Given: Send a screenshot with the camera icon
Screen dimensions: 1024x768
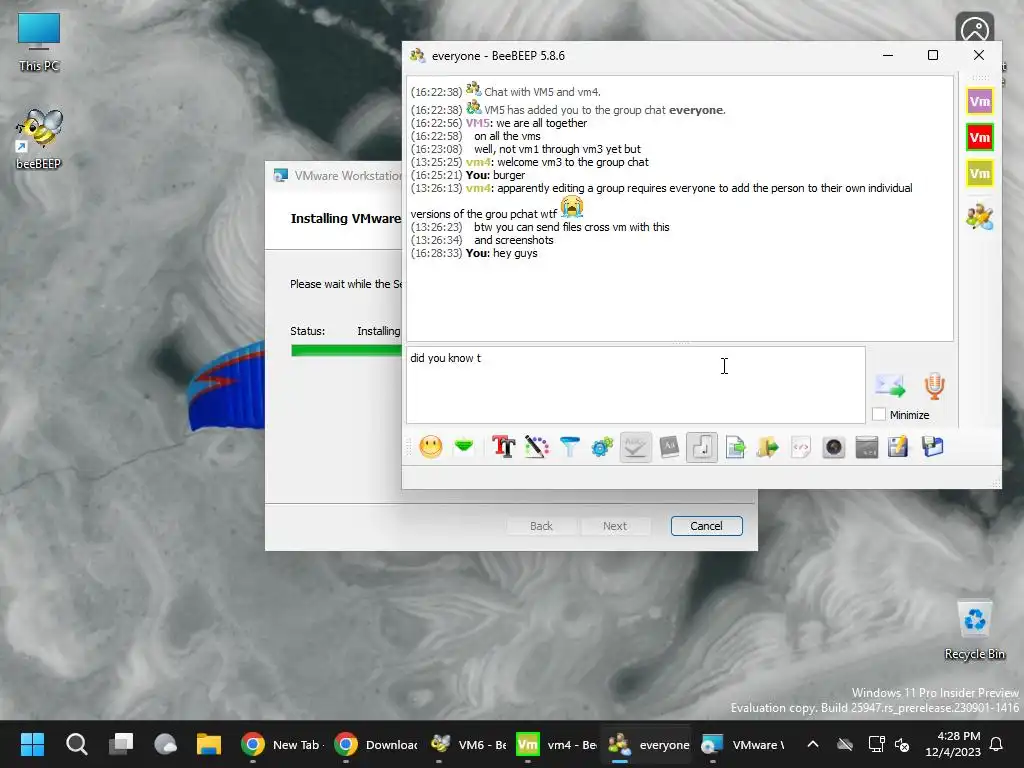Looking at the screenshot, I should tap(834, 447).
